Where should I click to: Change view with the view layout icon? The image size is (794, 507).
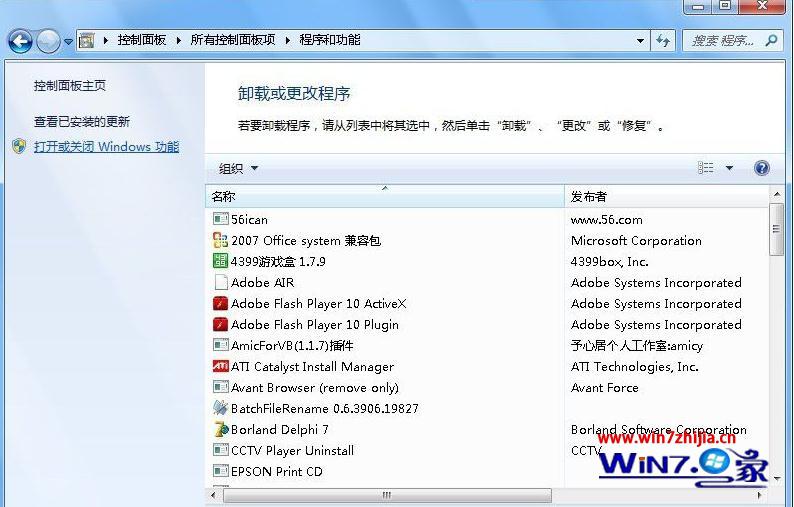pos(705,168)
